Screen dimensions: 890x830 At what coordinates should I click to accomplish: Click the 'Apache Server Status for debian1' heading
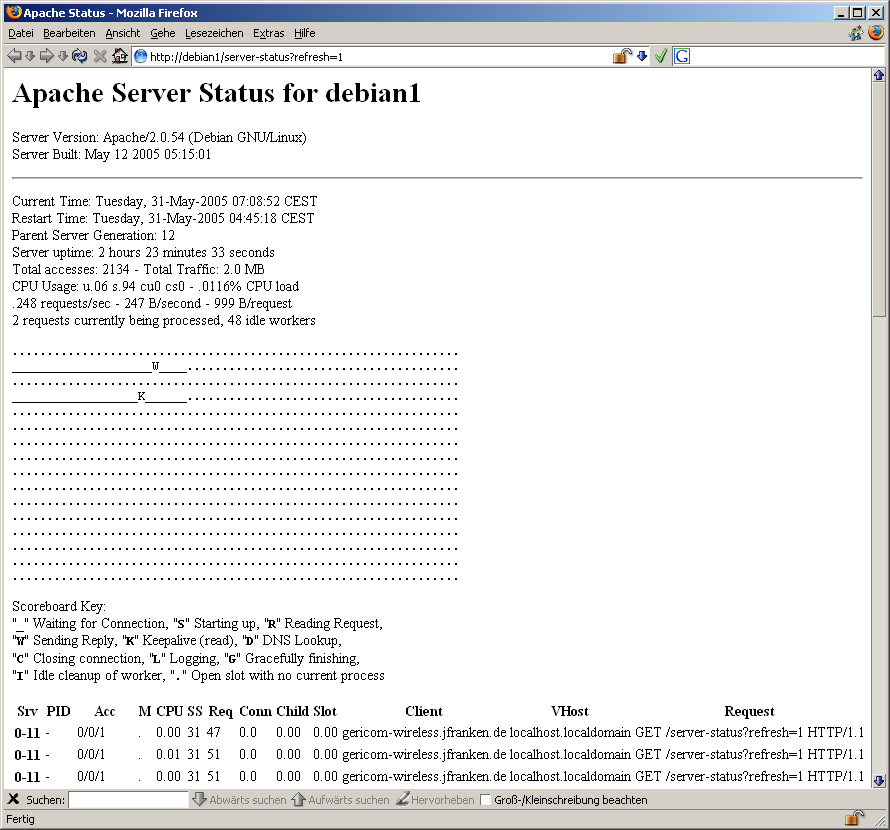(216, 93)
